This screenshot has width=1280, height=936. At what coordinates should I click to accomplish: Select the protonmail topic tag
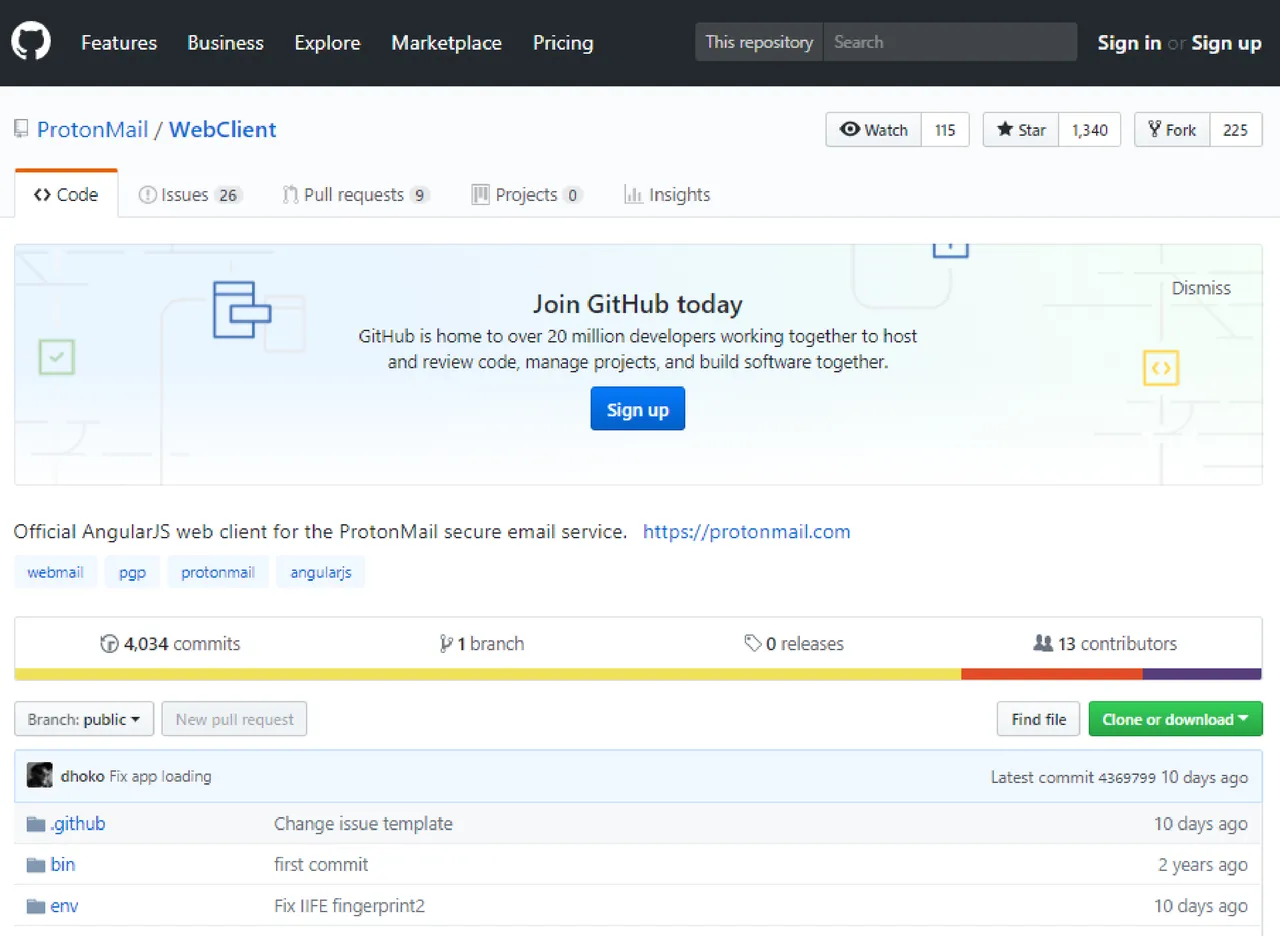[x=218, y=573]
